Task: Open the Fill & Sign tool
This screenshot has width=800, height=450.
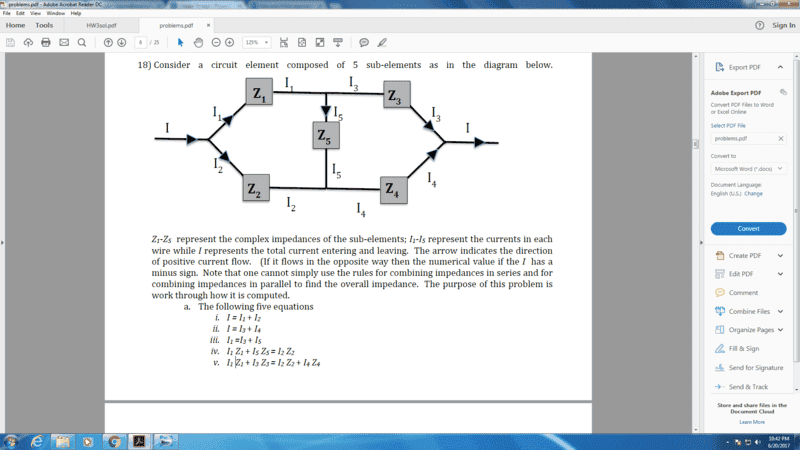Action: click(x=746, y=348)
